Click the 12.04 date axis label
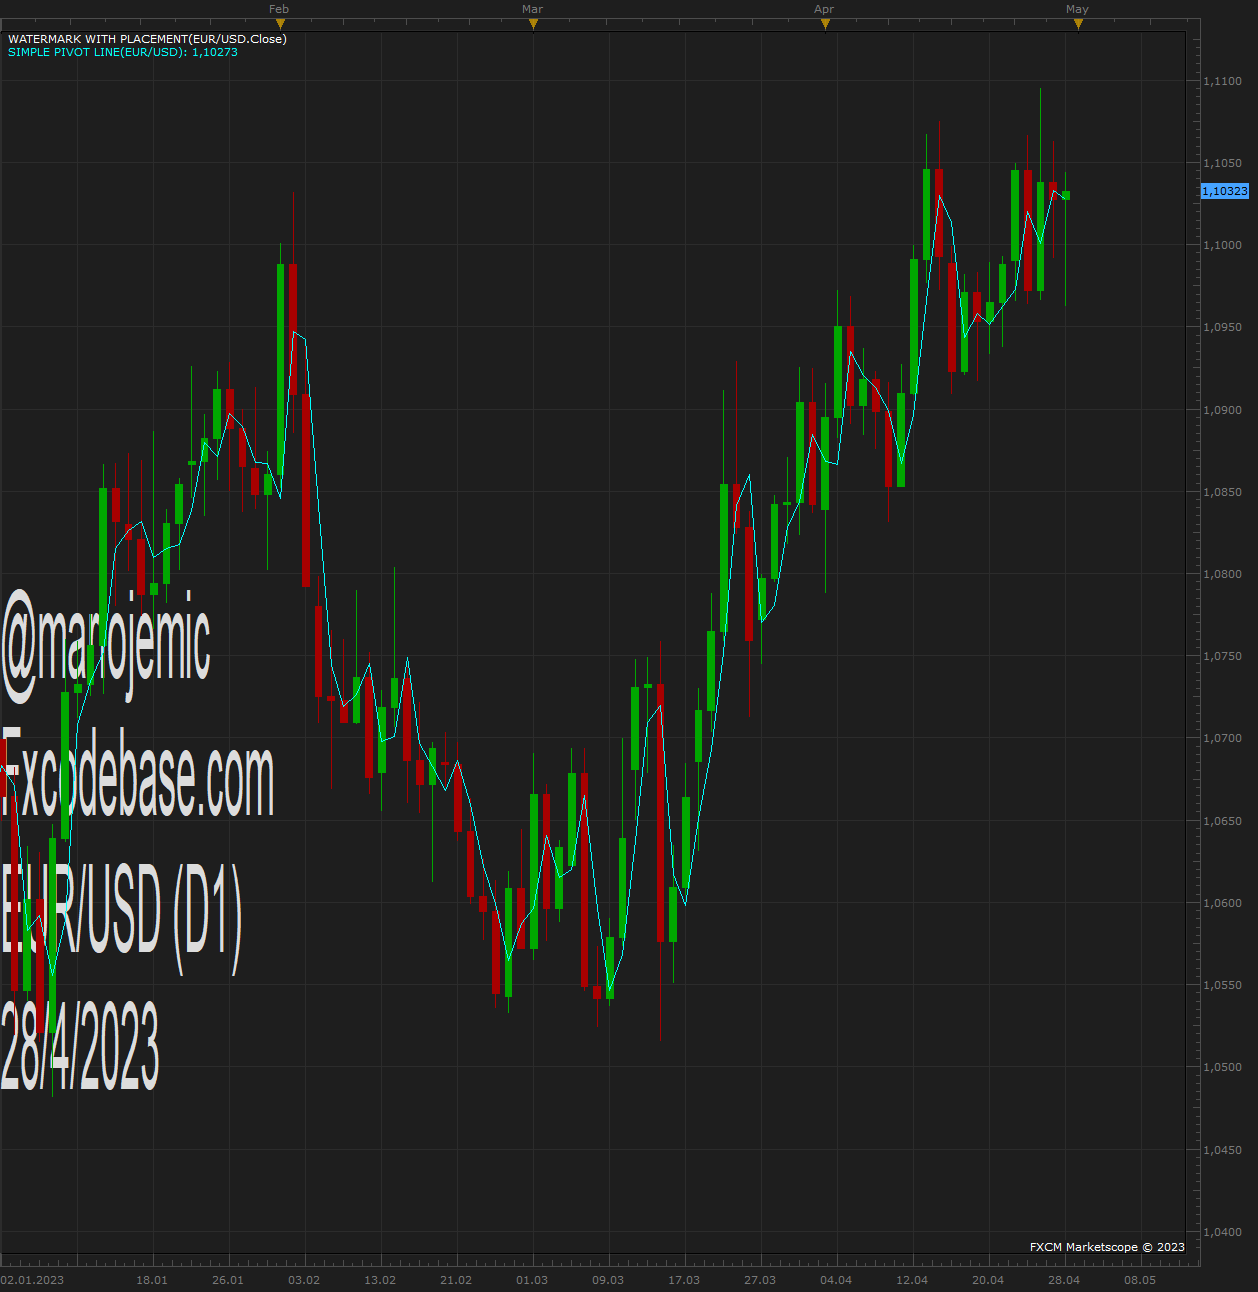This screenshot has width=1258, height=1292. point(912,1280)
